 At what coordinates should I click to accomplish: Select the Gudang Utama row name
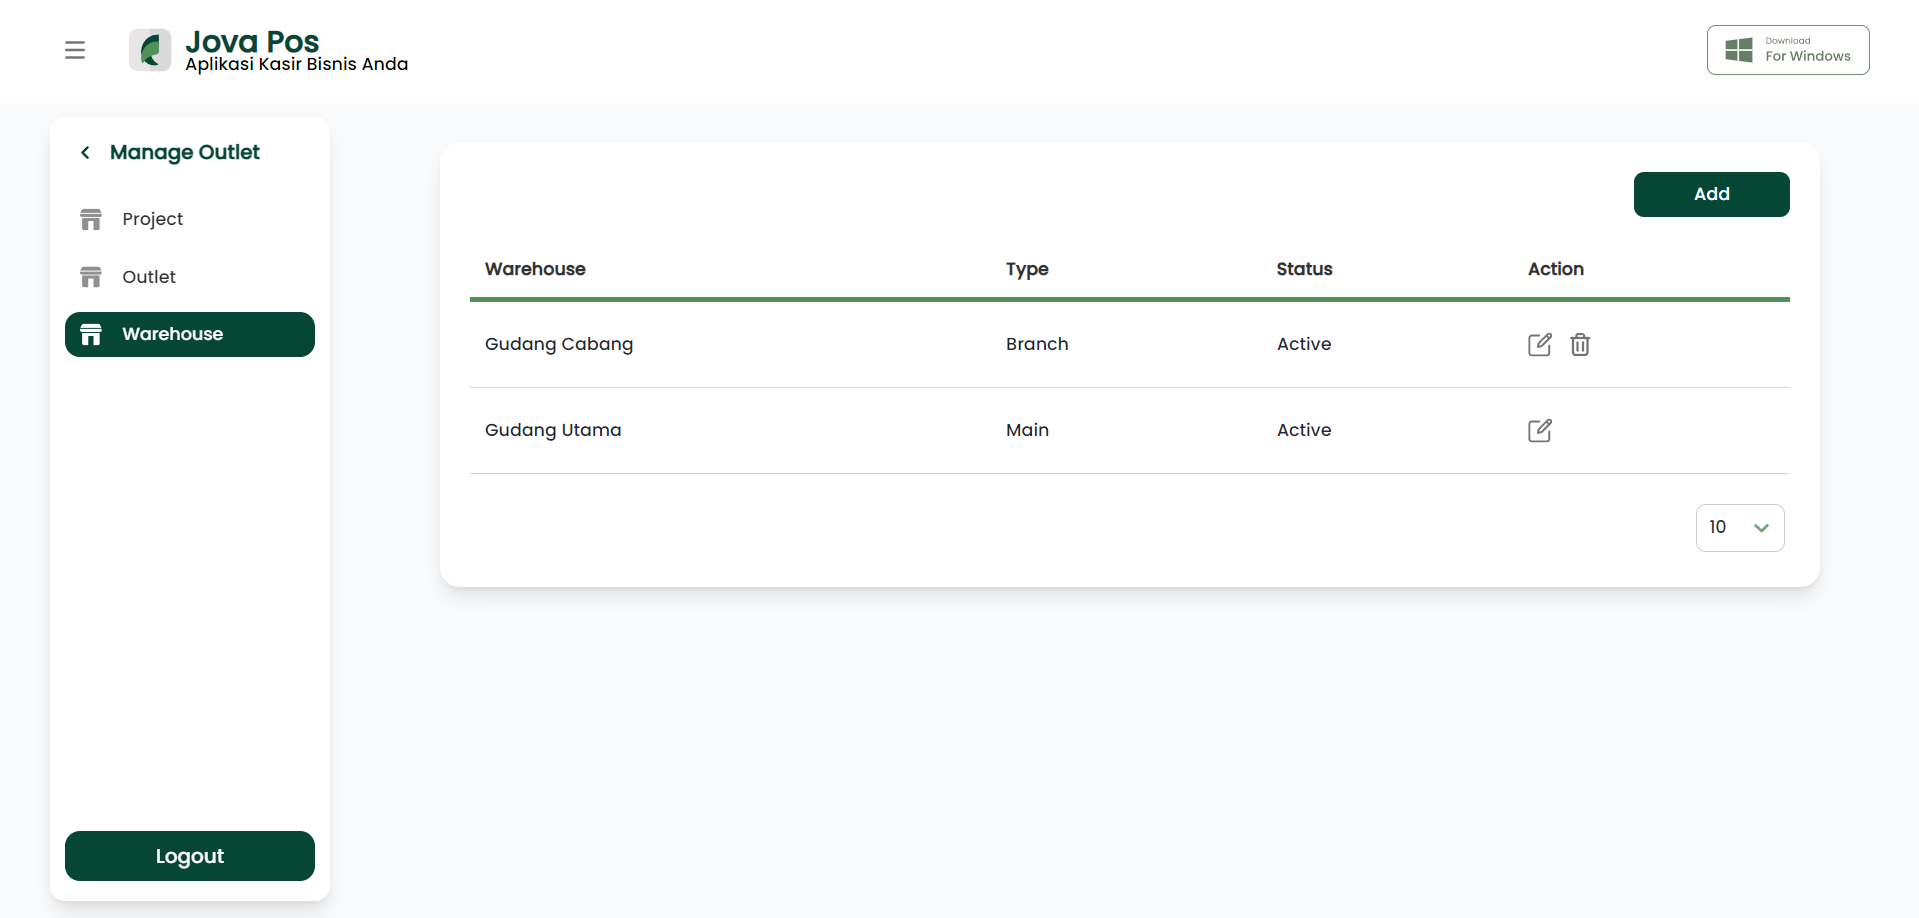point(553,430)
